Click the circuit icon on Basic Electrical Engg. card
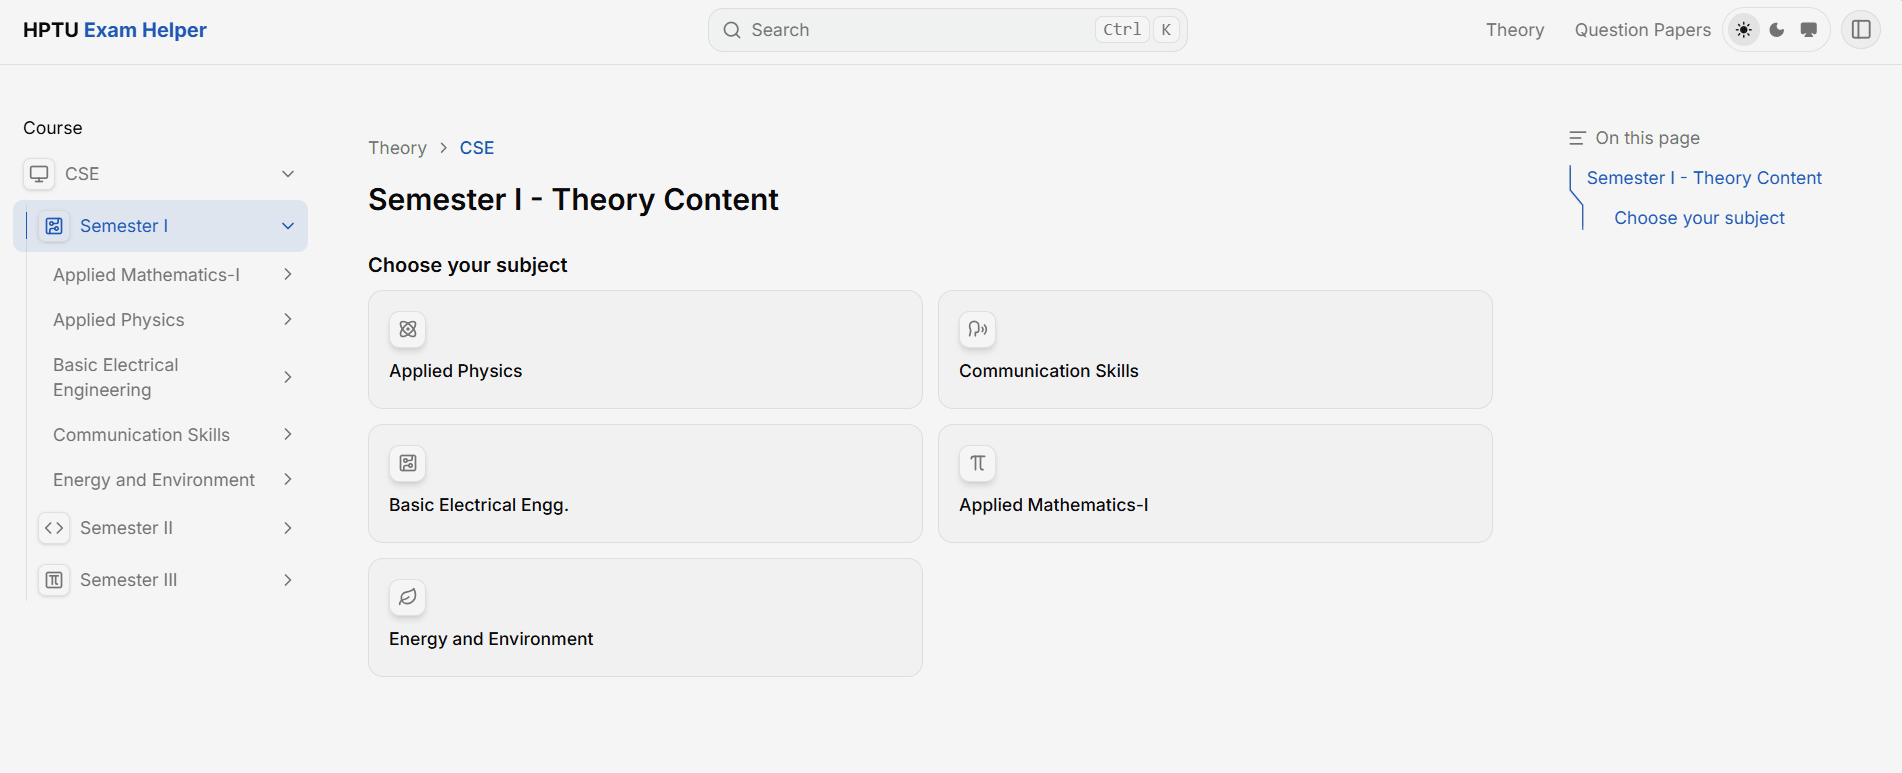 click(408, 463)
